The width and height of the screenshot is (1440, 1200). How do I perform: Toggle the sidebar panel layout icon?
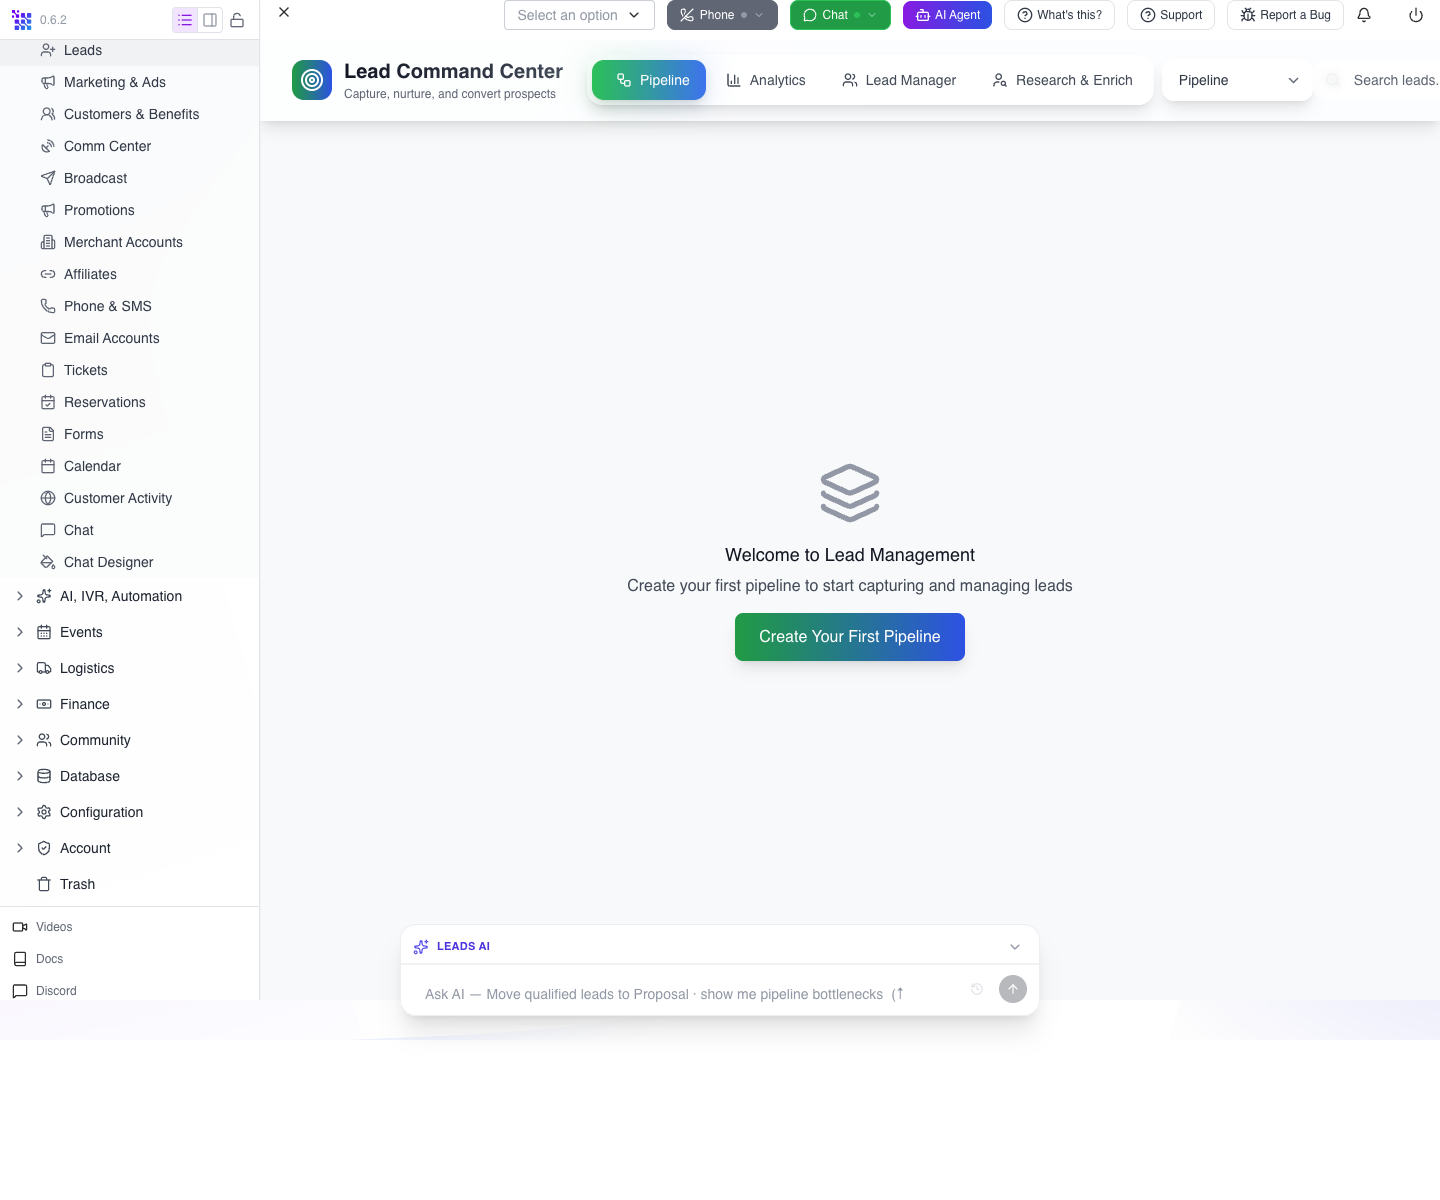[x=210, y=20]
